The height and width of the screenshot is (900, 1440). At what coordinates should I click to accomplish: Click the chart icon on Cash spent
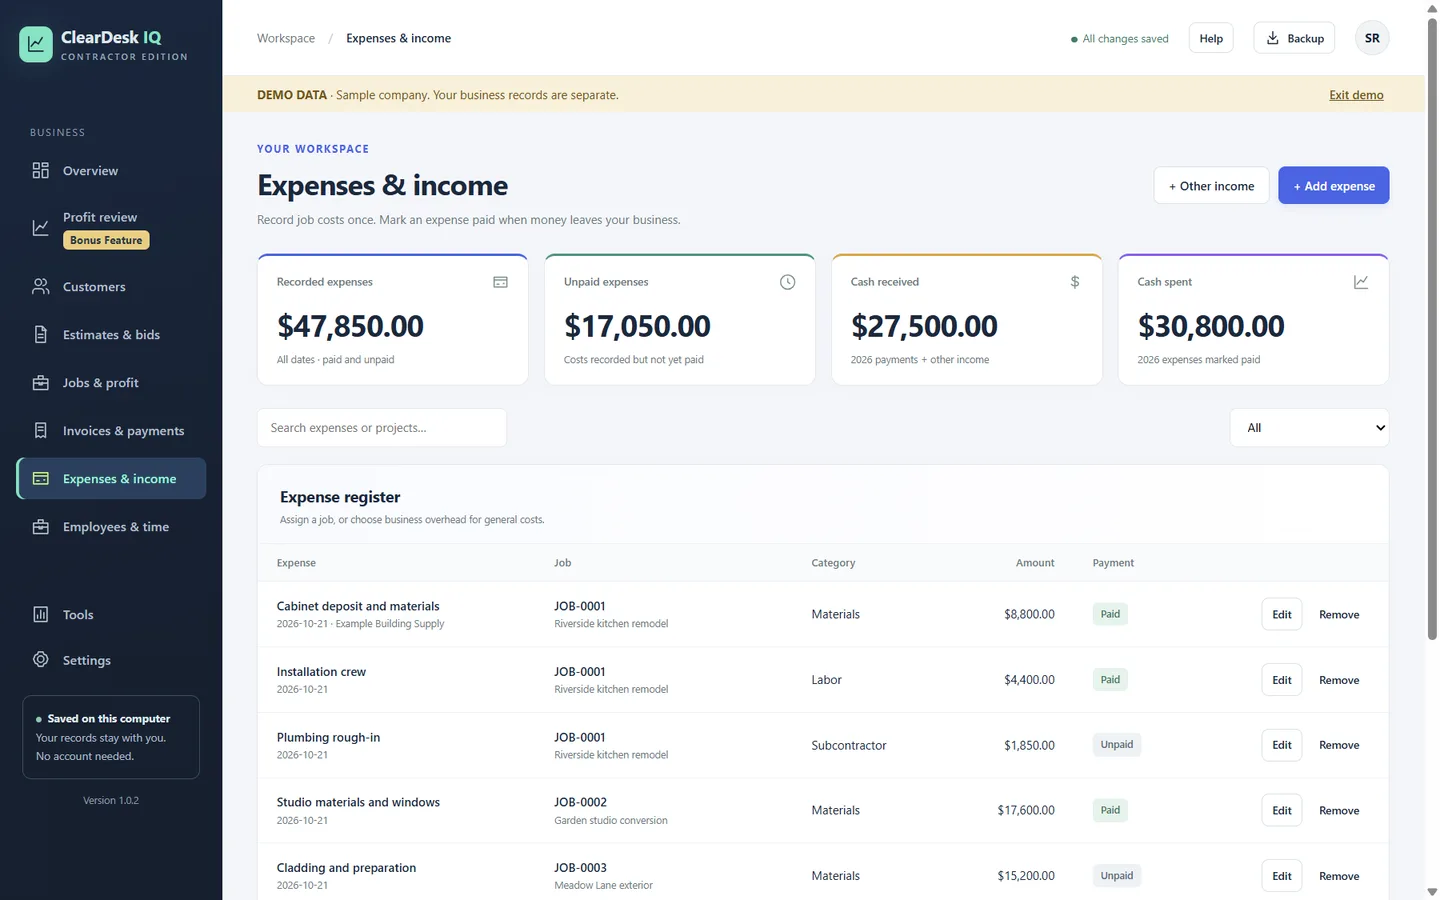click(1361, 282)
